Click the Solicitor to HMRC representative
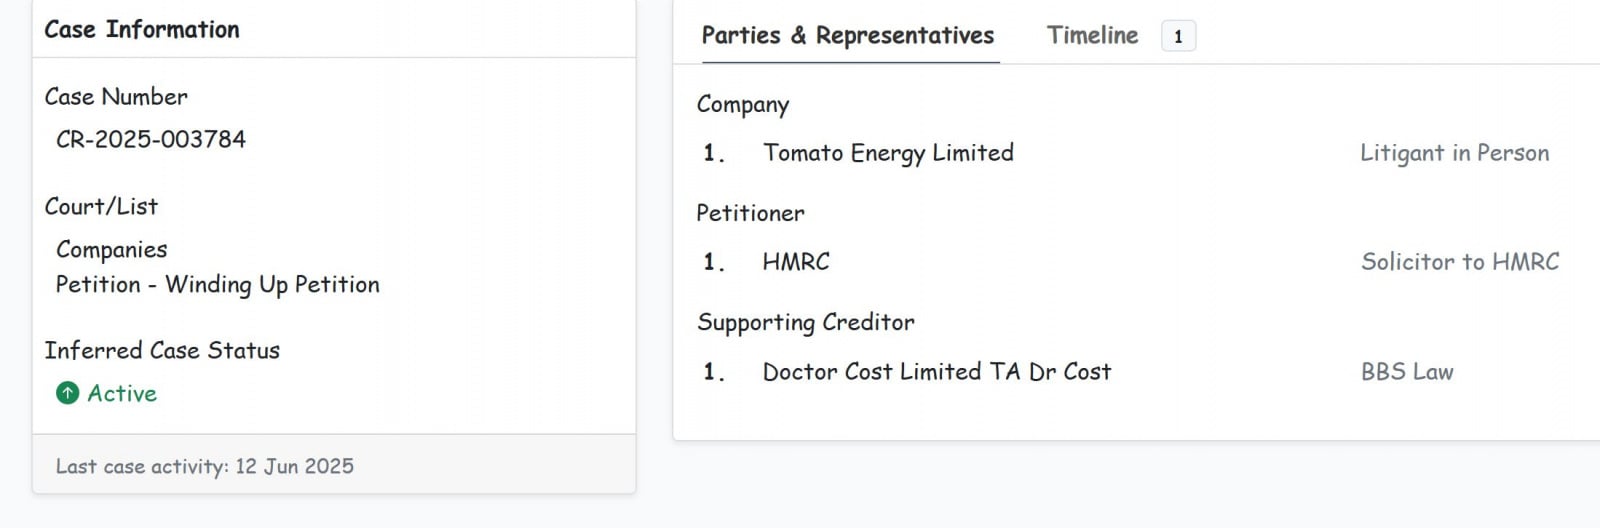Image resolution: width=1600 pixels, height=528 pixels. point(1460,262)
